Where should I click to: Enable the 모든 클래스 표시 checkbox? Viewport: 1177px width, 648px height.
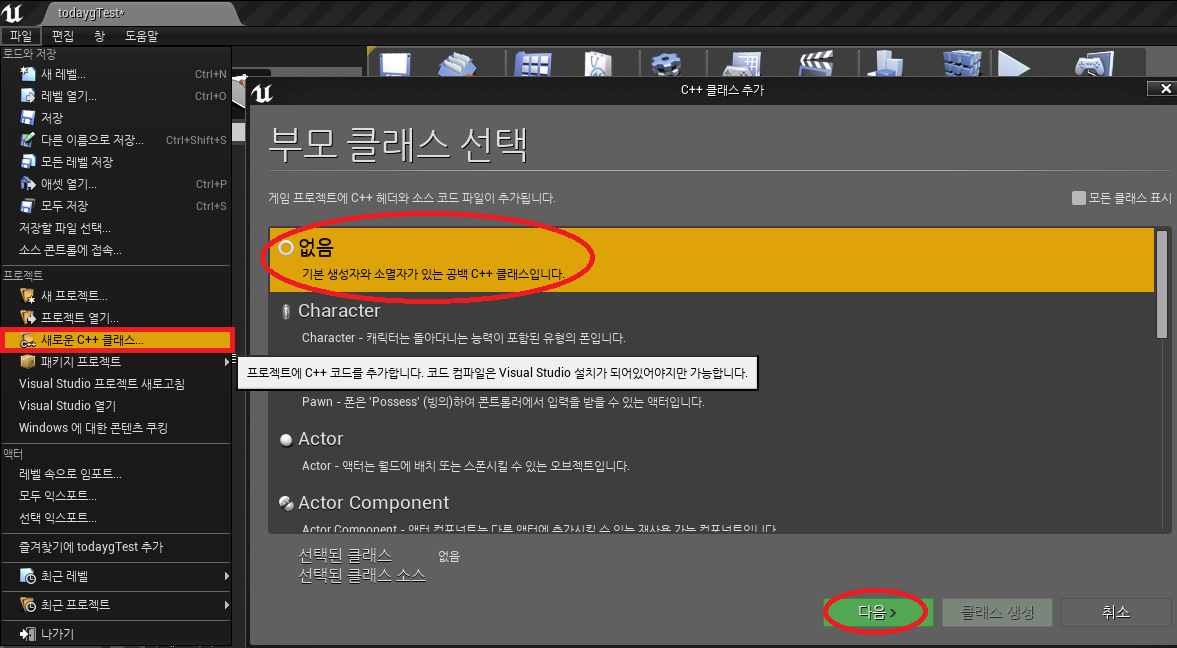[1079, 198]
